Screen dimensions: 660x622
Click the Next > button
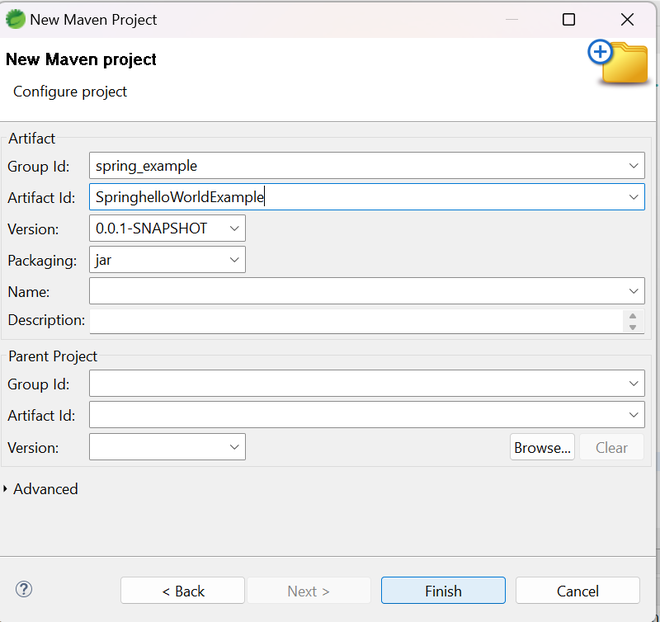point(309,591)
